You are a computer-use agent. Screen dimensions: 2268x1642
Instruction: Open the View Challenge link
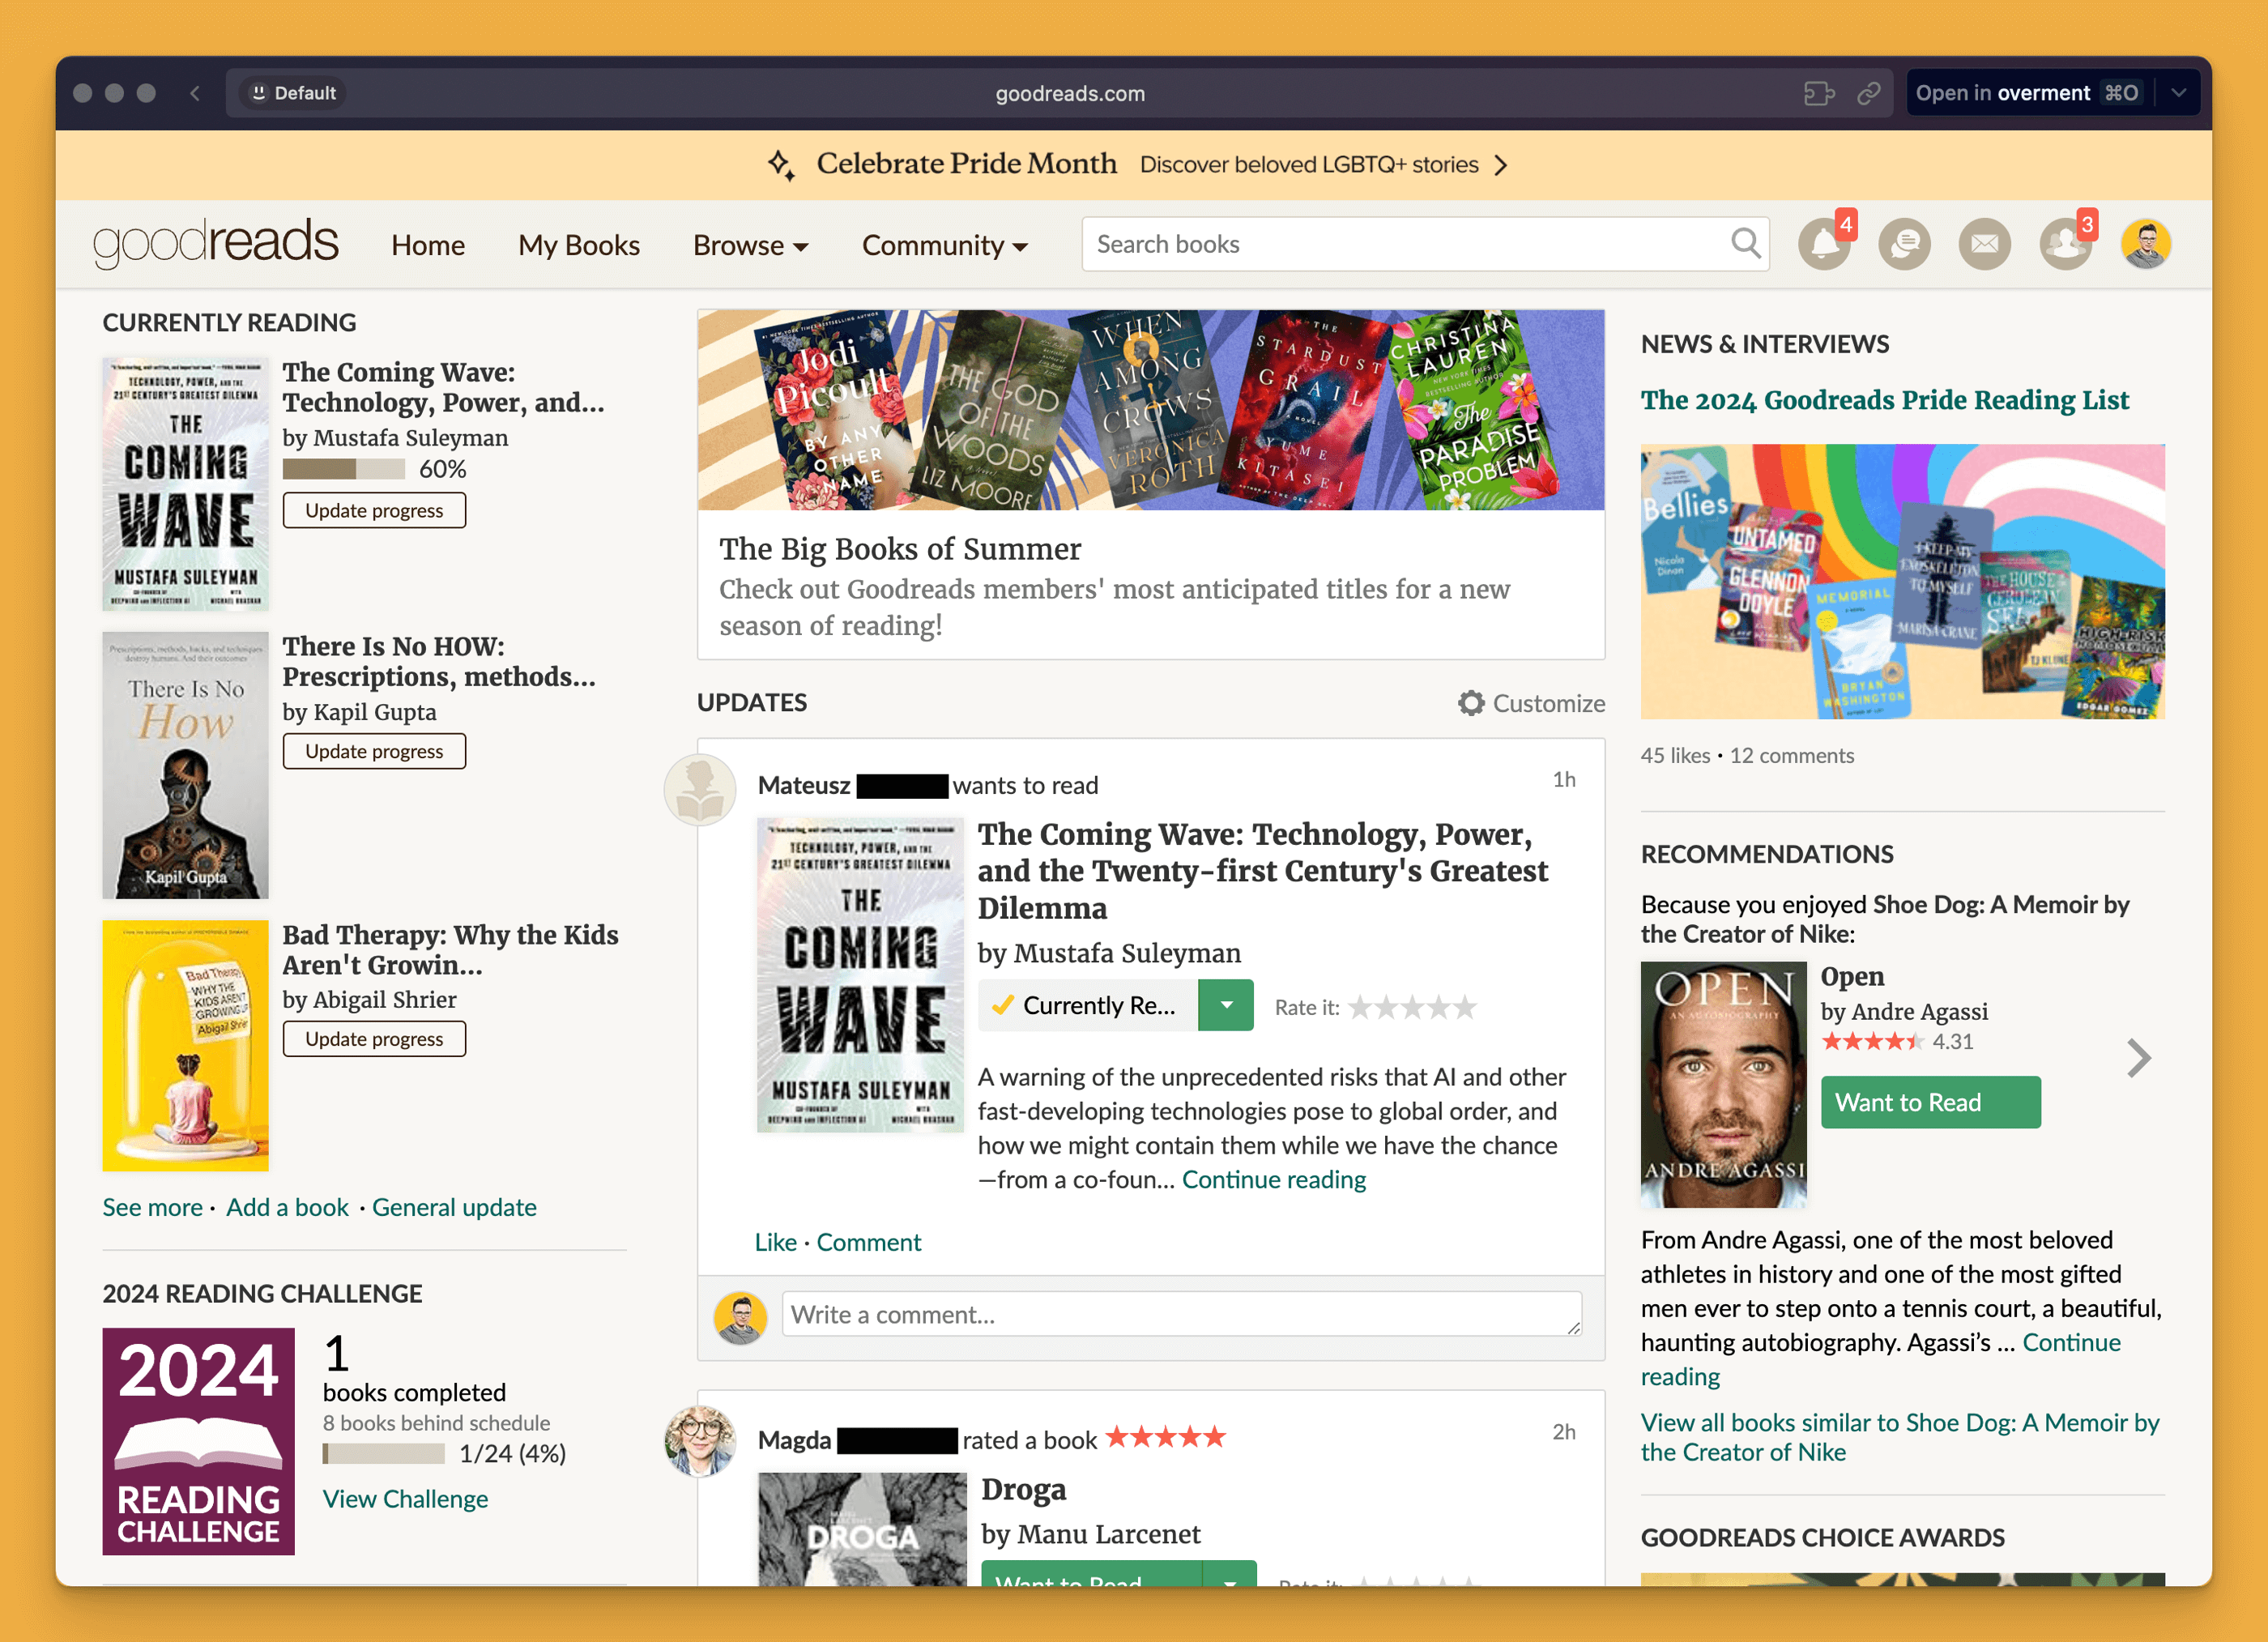point(405,1498)
